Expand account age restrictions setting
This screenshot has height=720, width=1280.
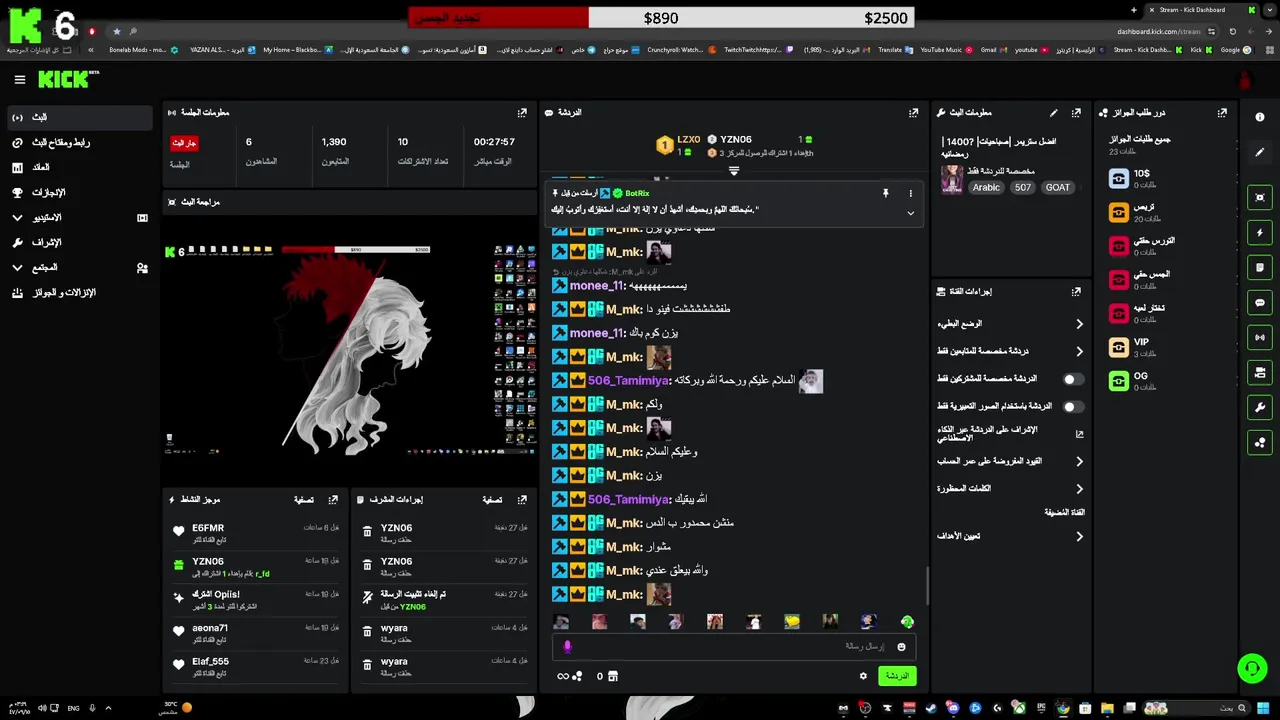click(x=1010, y=461)
